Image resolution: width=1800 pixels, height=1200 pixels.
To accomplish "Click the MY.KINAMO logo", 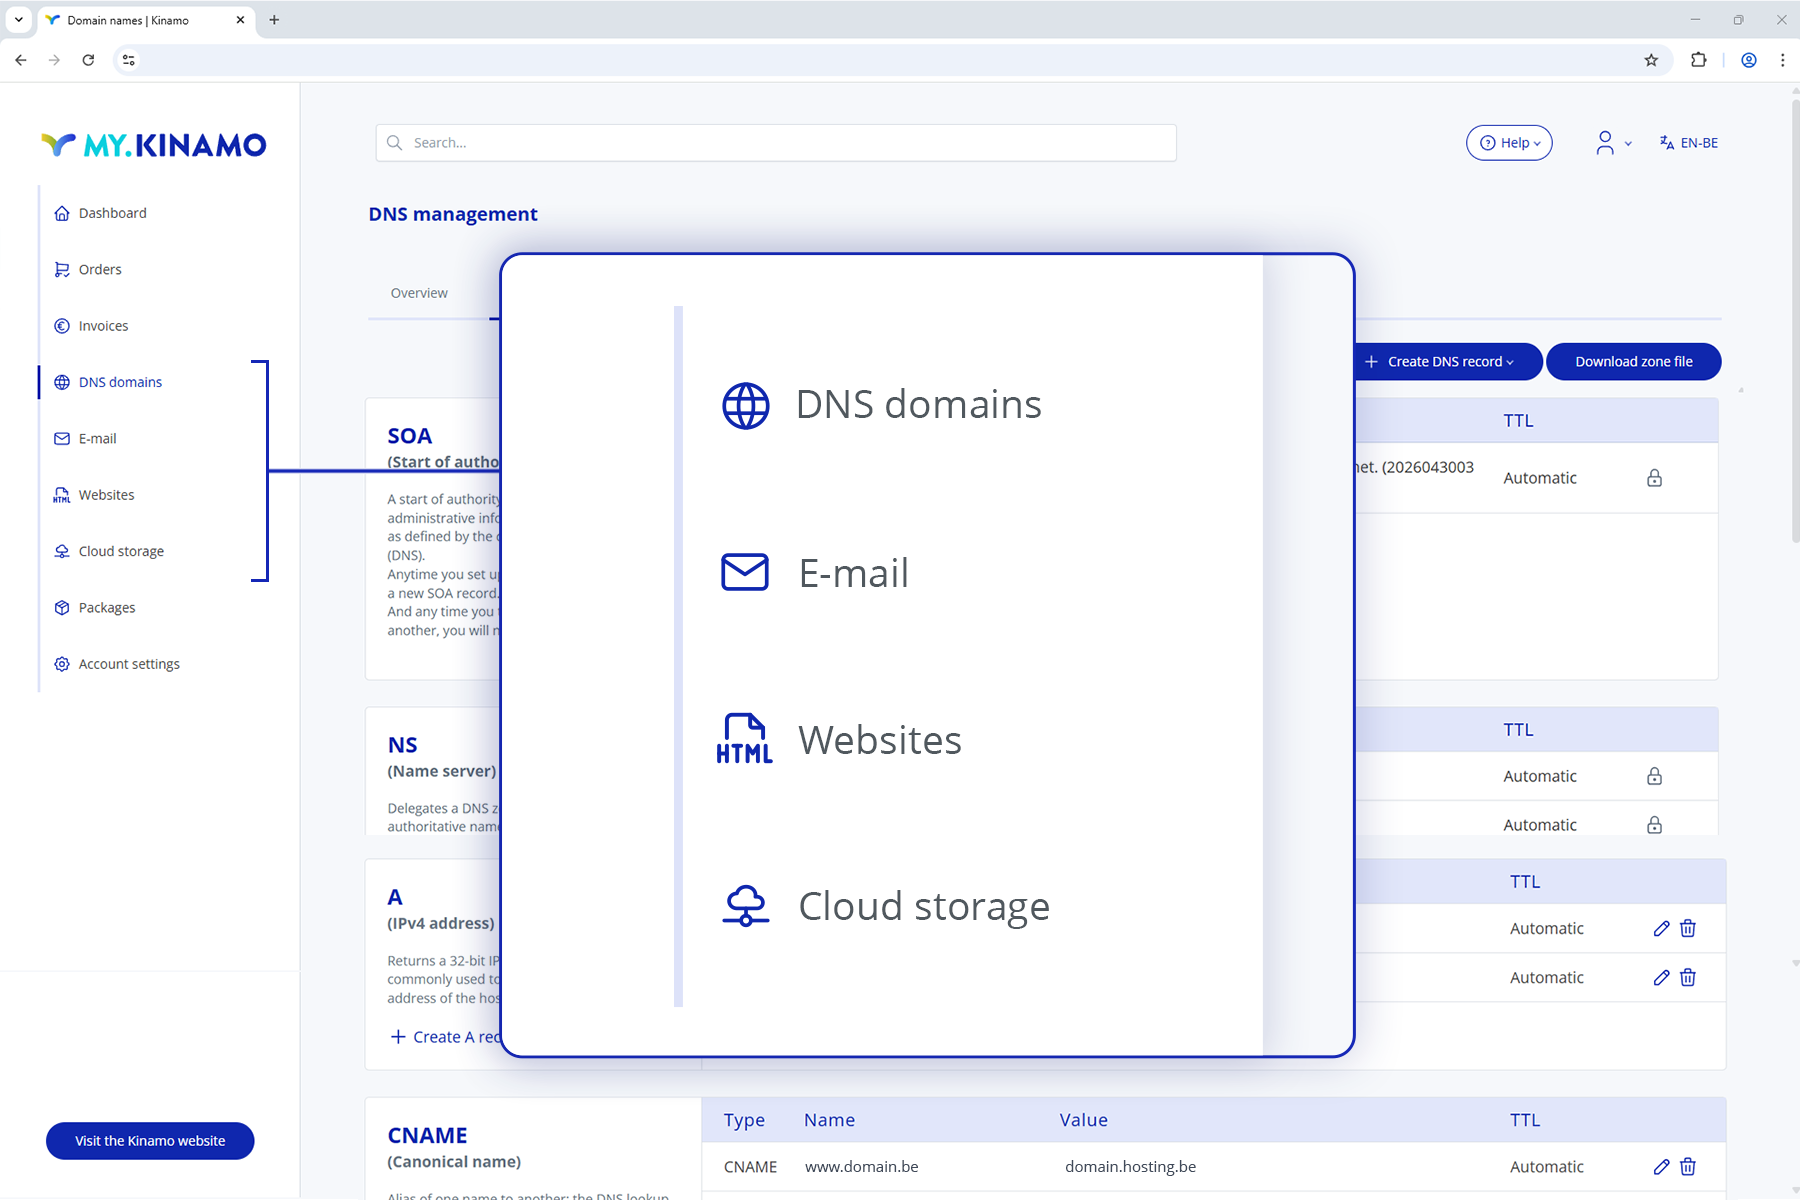I will tap(154, 145).
